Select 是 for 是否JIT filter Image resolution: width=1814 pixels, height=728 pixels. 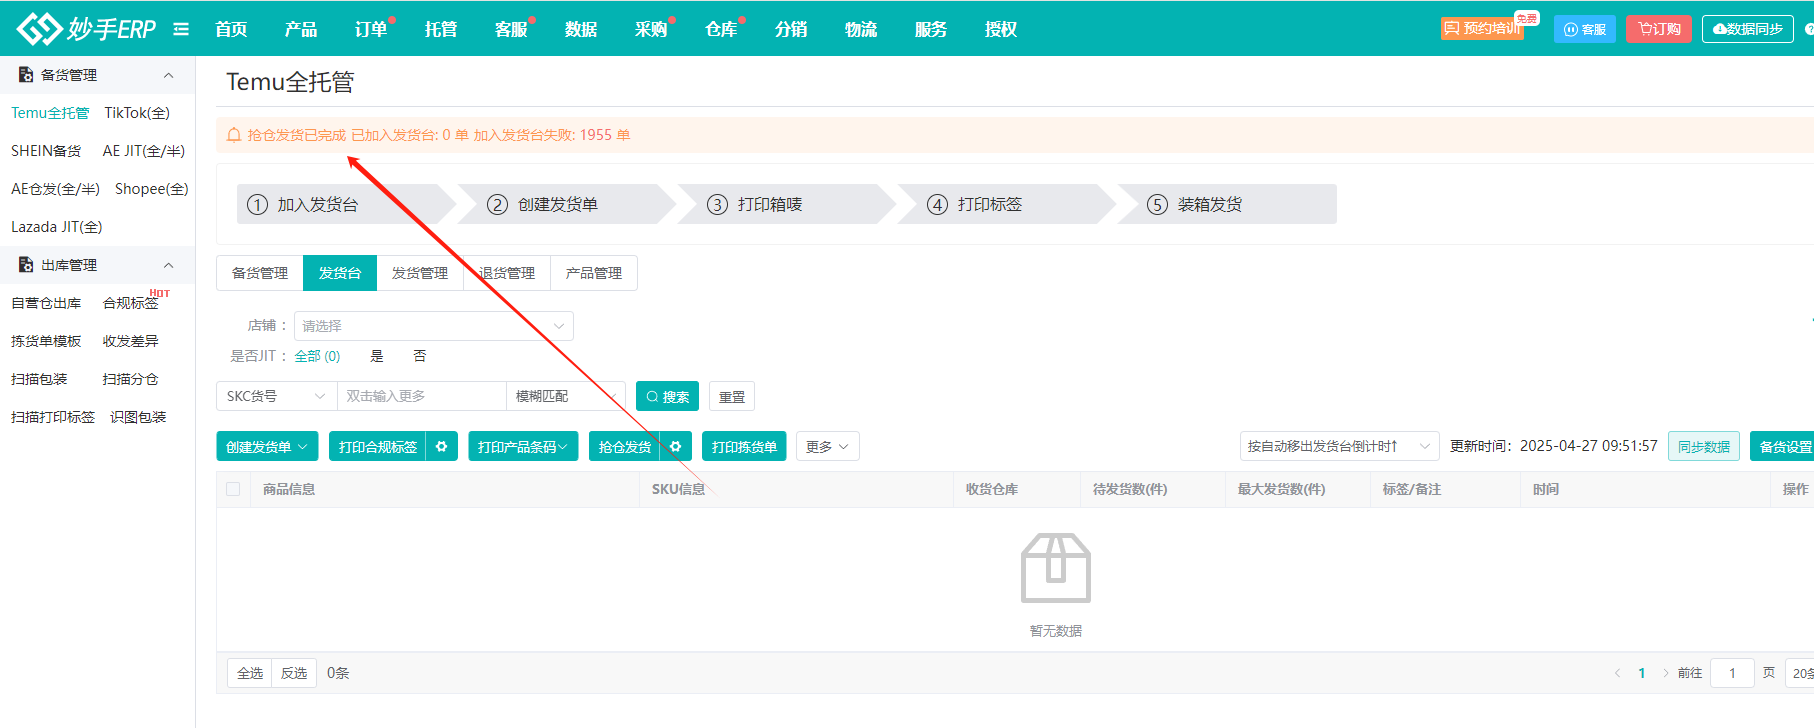pos(377,356)
